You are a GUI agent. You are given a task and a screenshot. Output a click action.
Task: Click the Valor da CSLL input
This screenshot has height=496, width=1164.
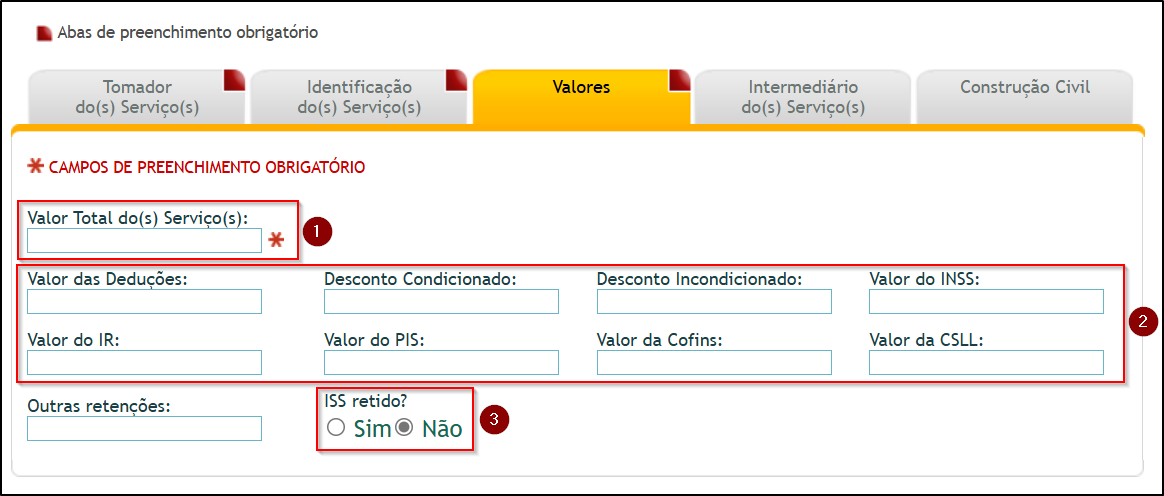[x=987, y=362]
